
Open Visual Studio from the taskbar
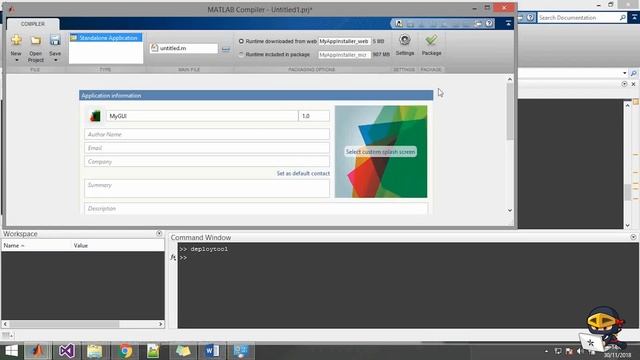pyautogui.click(x=67, y=351)
